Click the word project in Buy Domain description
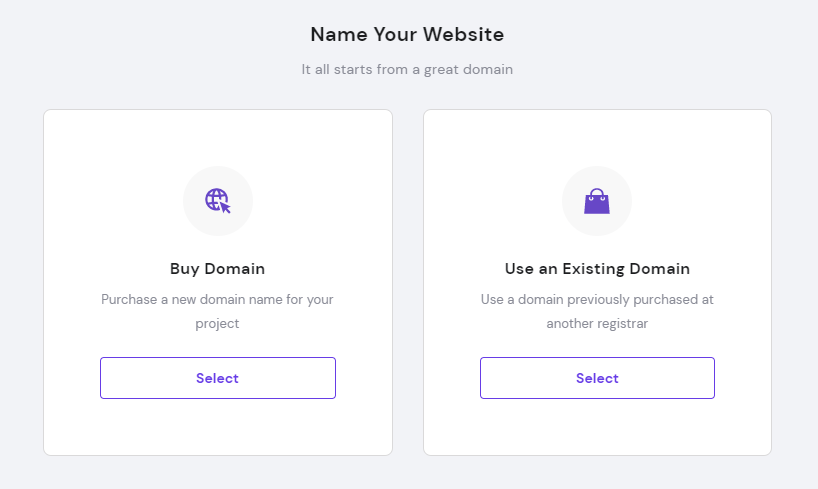The image size is (818, 489). tap(217, 324)
